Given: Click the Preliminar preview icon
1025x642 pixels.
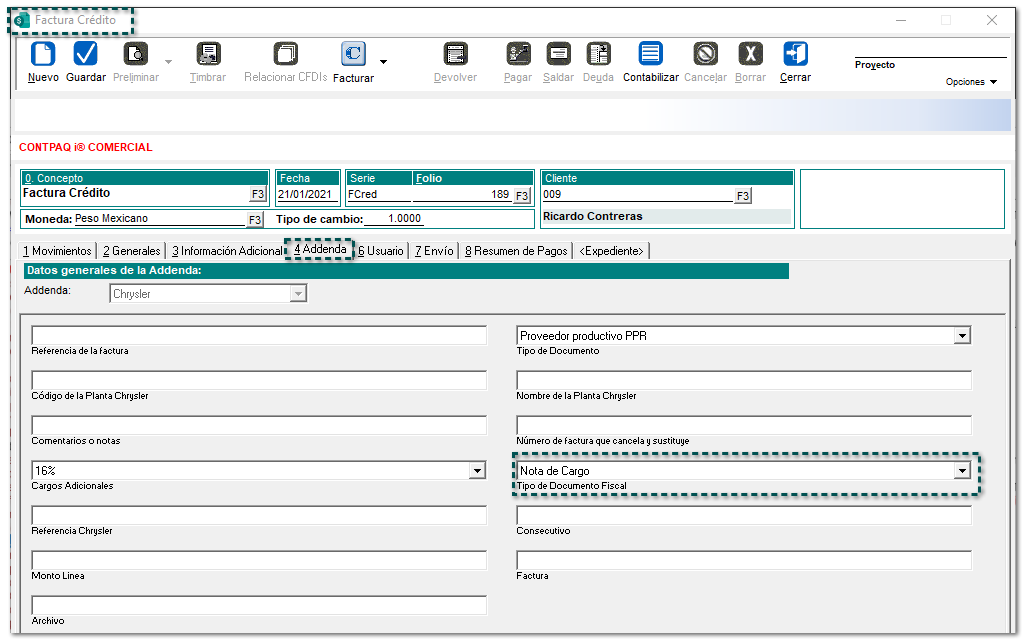Looking at the screenshot, I should (135, 54).
